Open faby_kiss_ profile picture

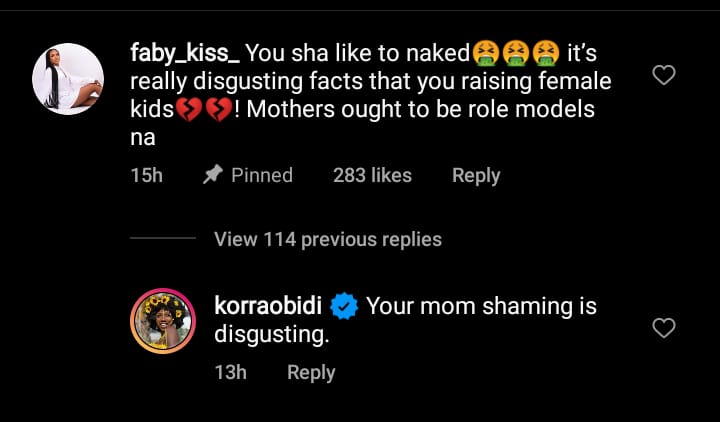[x=69, y=80]
